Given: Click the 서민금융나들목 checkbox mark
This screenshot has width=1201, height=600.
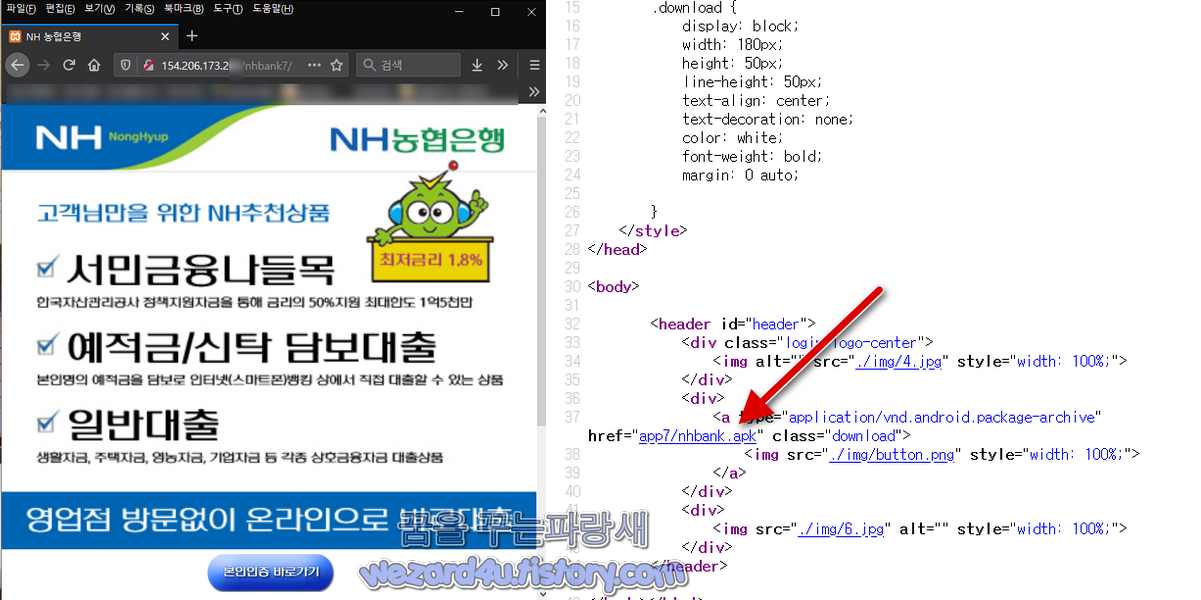Looking at the screenshot, I should coord(47,268).
